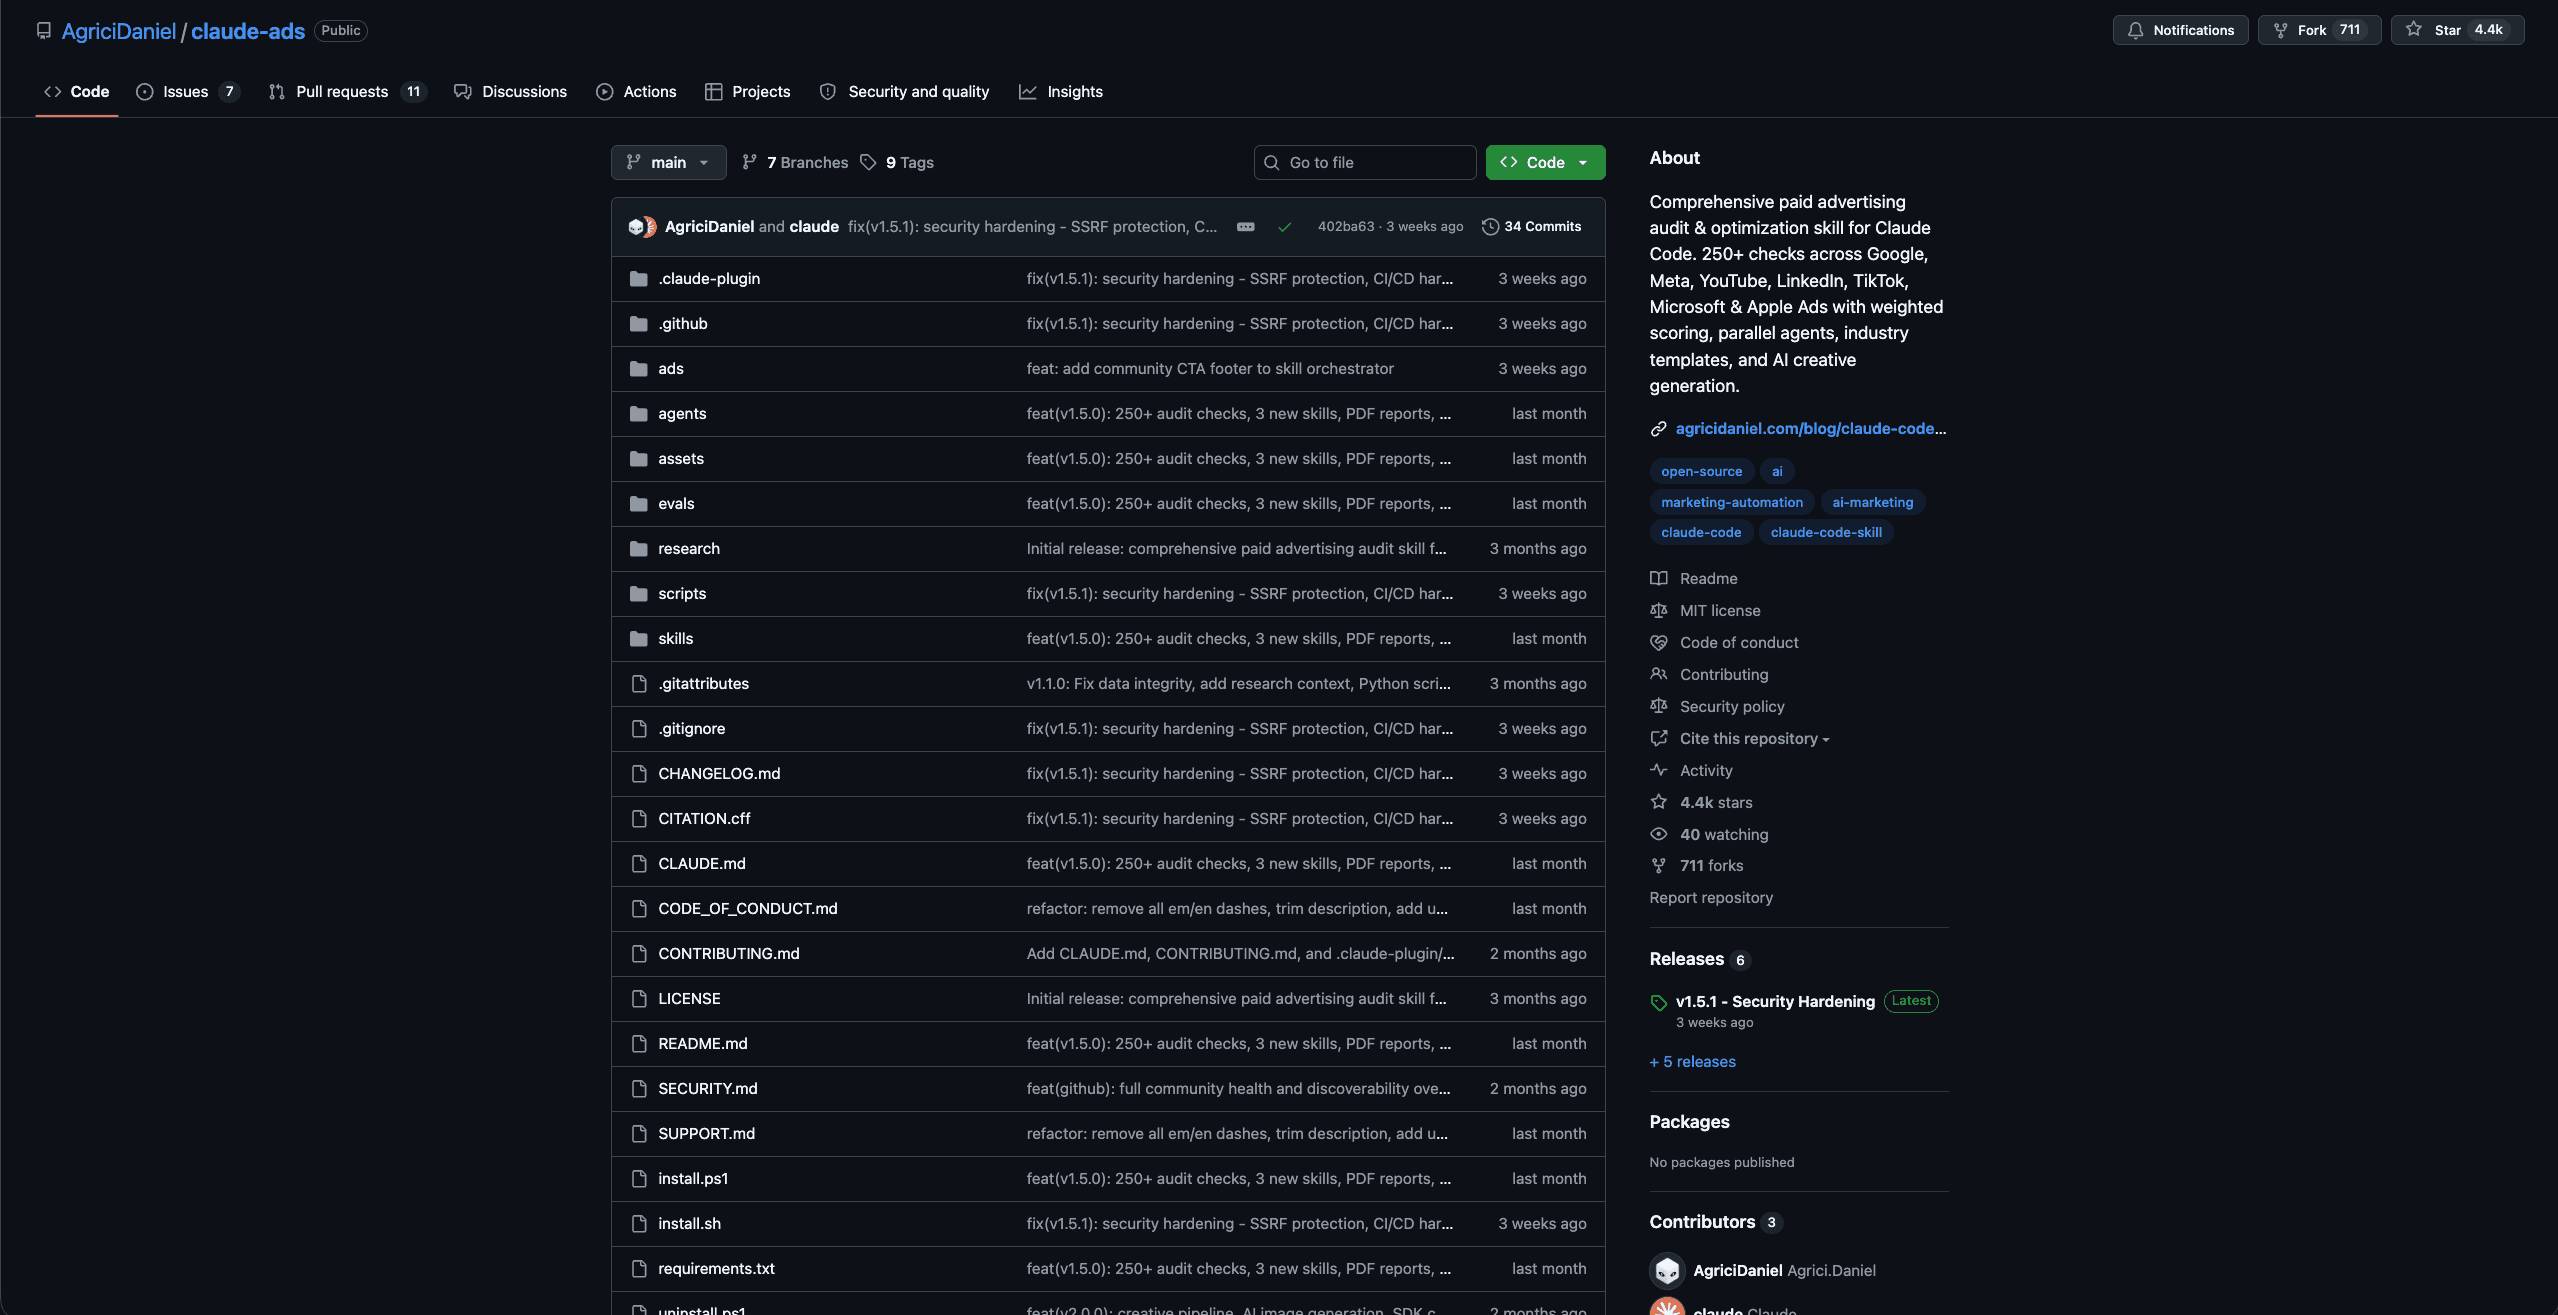Click the Readme book icon
Image resolution: width=2558 pixels, height=1315 pixels.
coord(1658,578)
